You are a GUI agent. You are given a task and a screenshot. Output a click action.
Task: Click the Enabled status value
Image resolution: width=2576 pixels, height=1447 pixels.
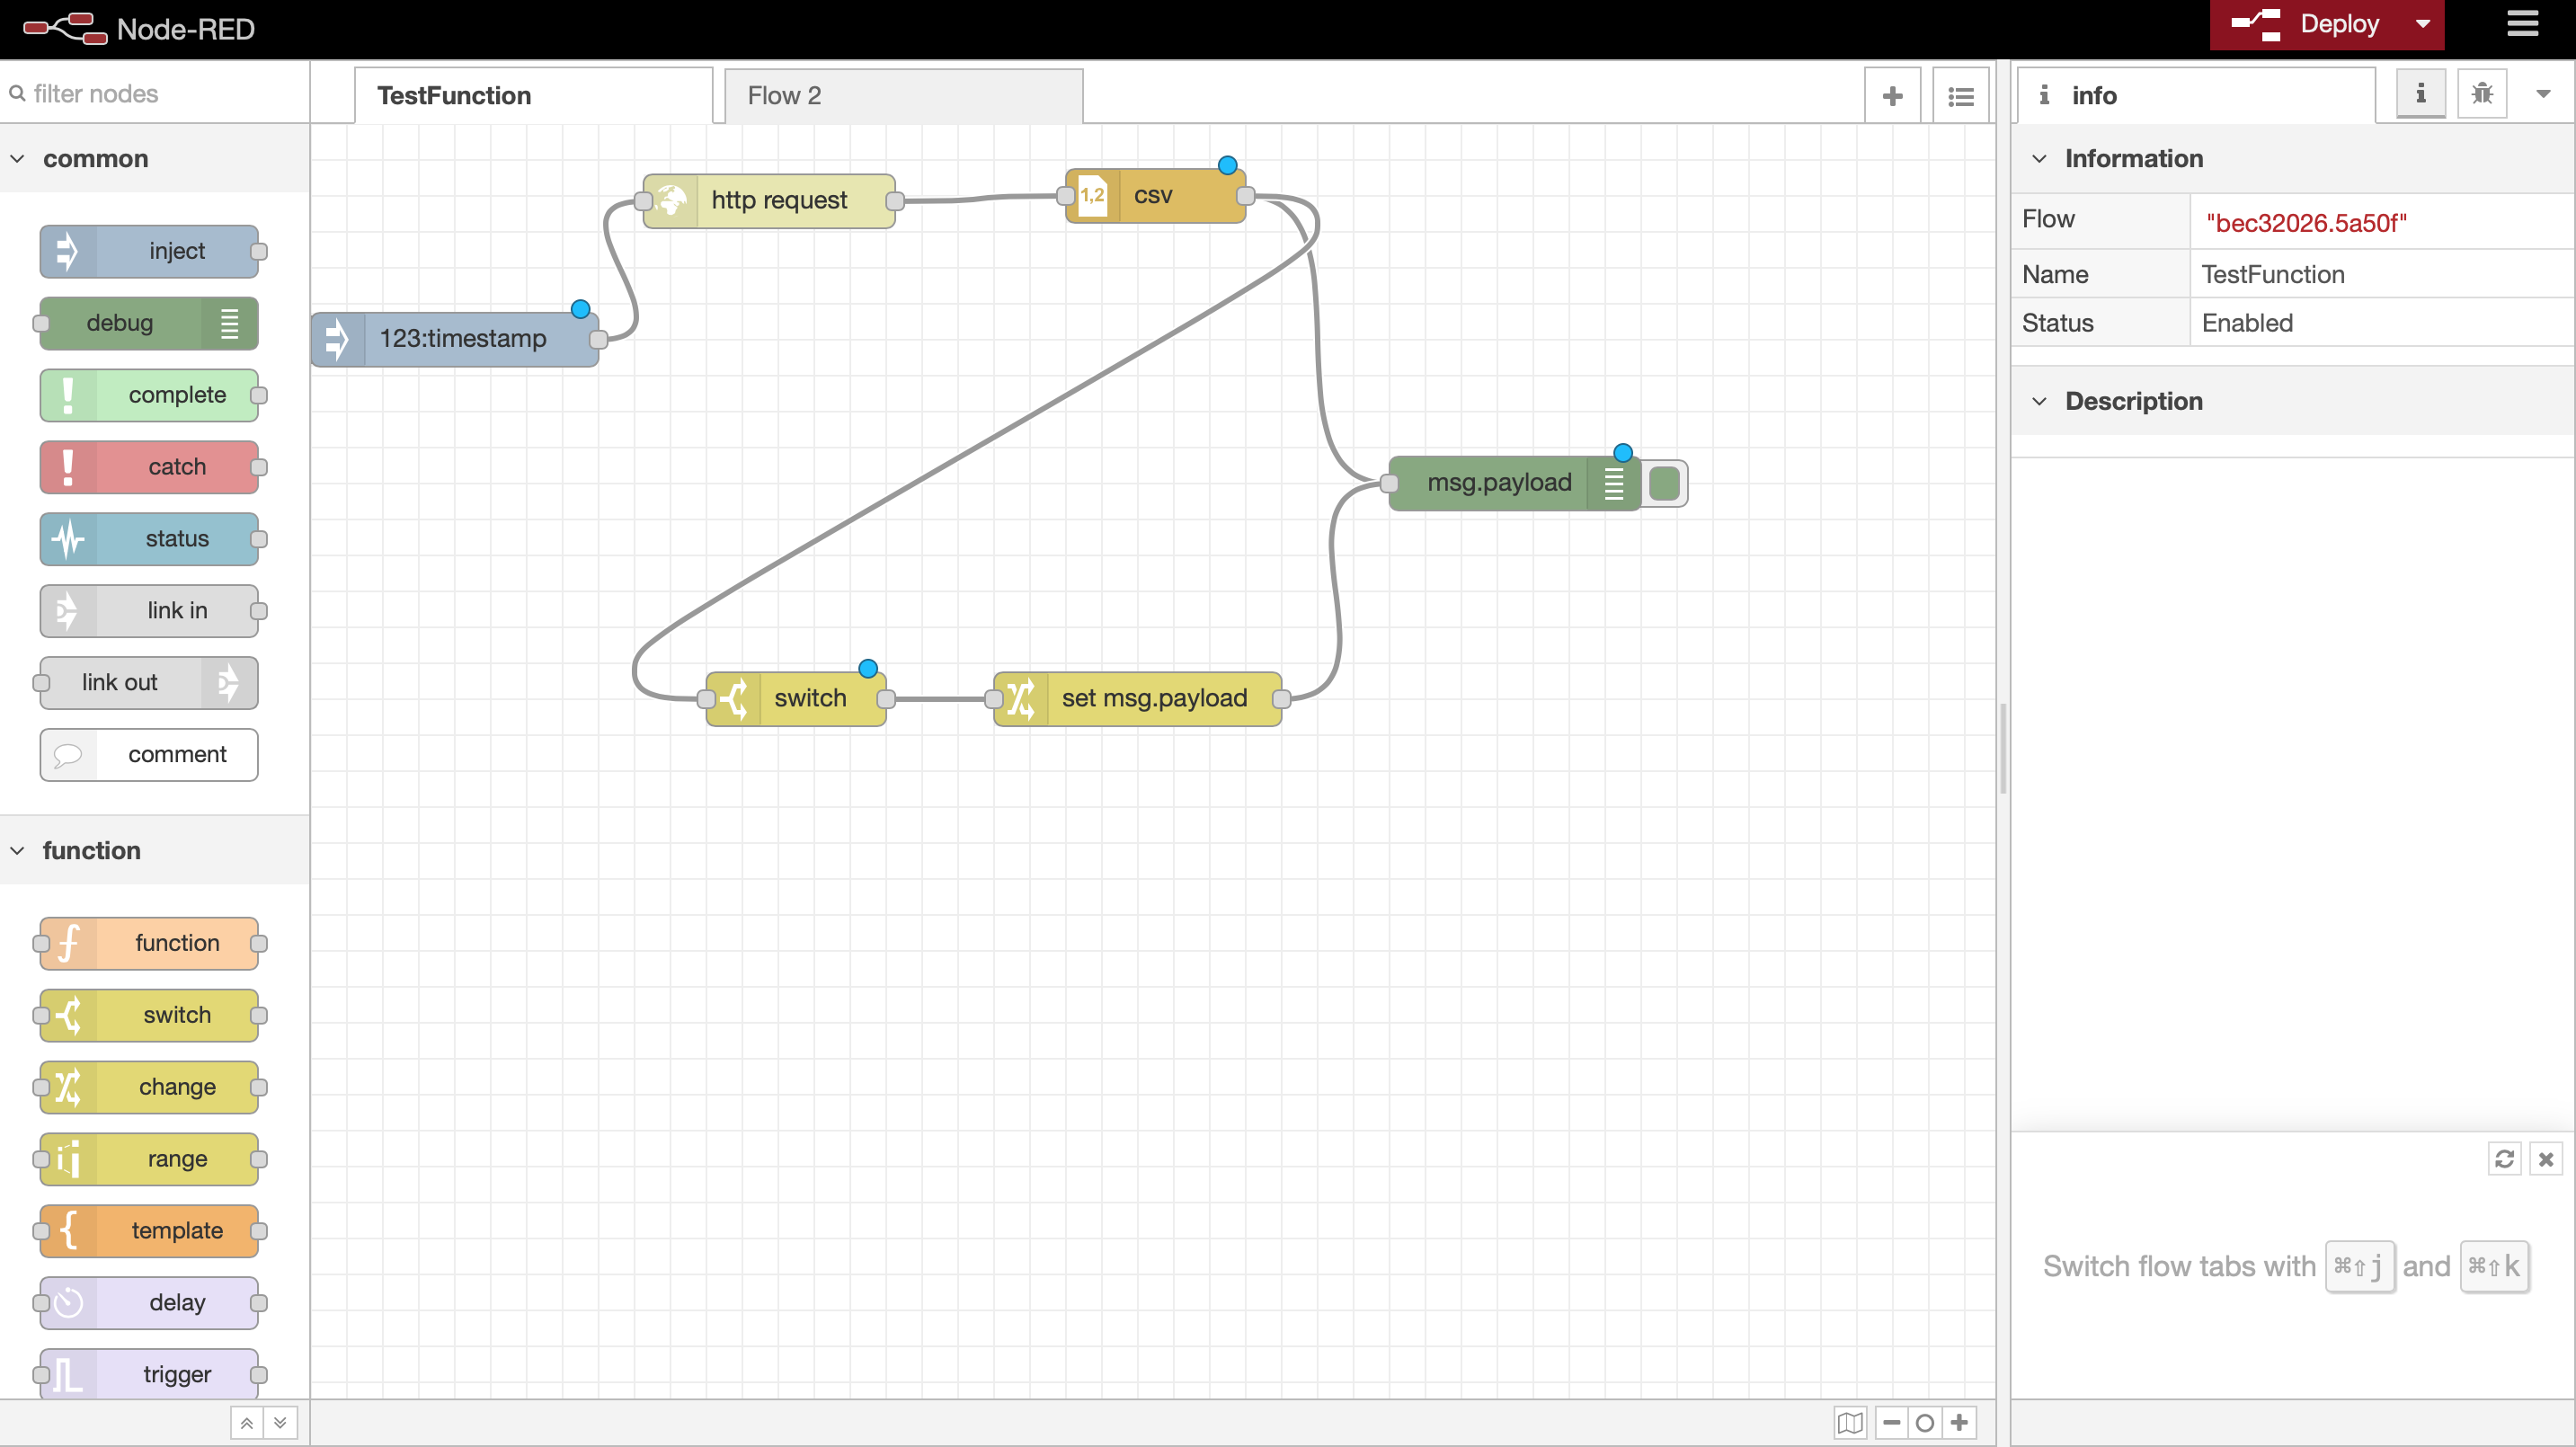point(2247,323)
